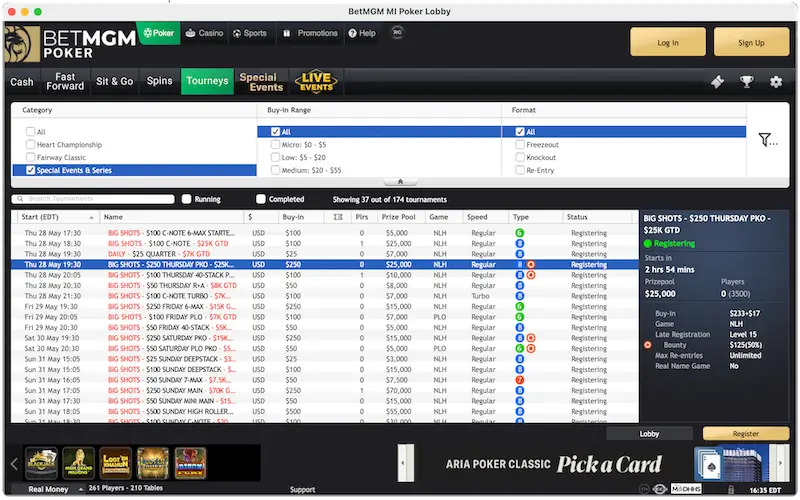Click bounty icon in selected Thursday PKO row

(531, 264)
